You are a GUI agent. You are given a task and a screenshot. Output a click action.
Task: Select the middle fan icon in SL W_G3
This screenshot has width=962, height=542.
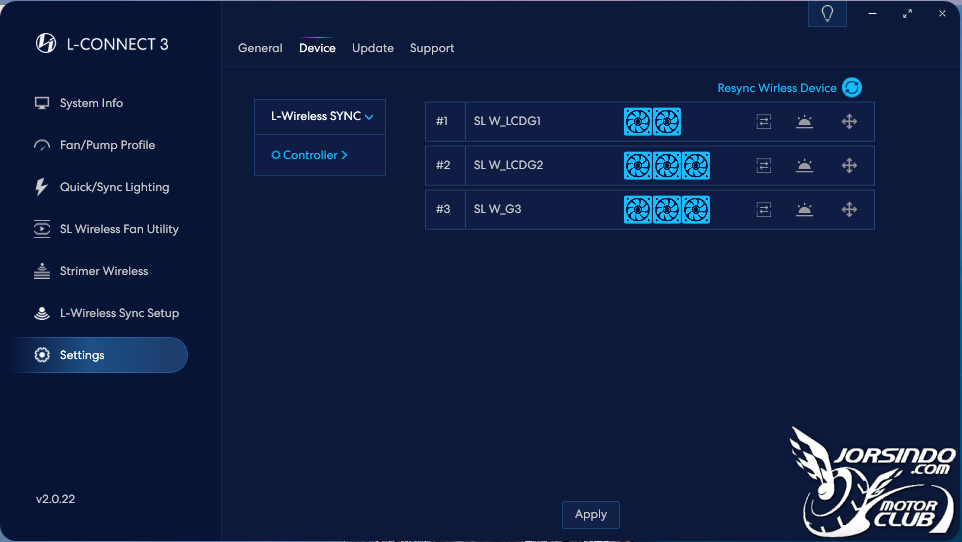[667, 210]
